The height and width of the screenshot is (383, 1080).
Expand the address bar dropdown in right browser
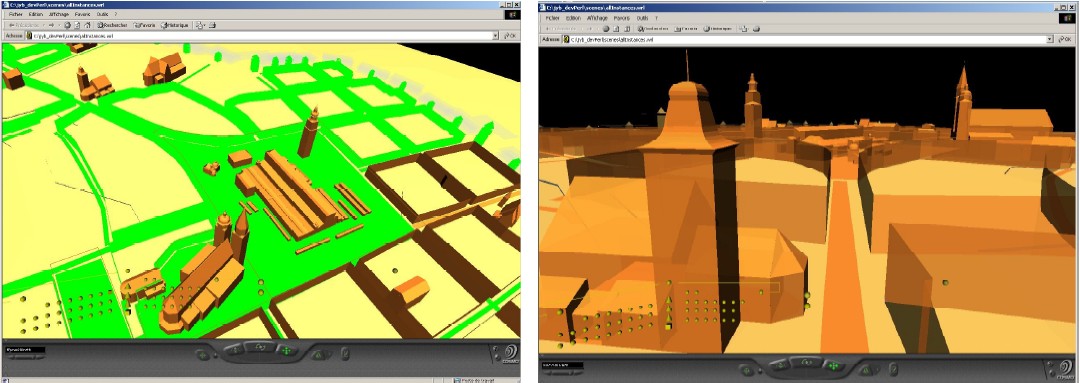(x=1050, y=40)
